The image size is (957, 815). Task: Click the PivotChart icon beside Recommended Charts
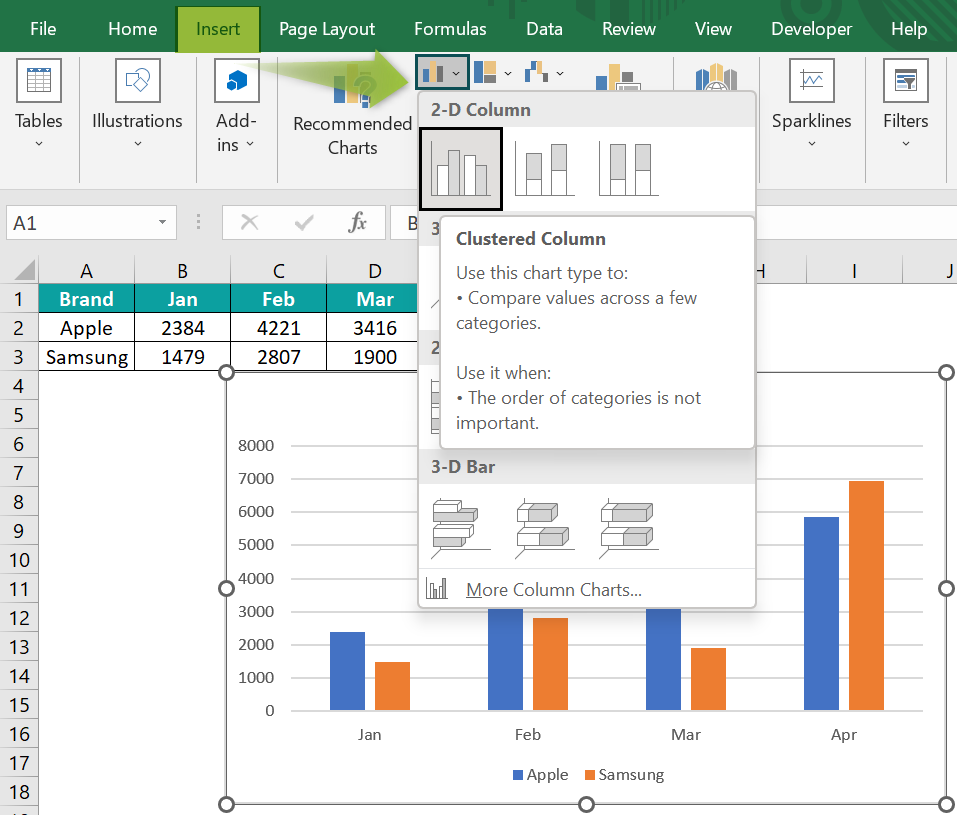[618, 78]
